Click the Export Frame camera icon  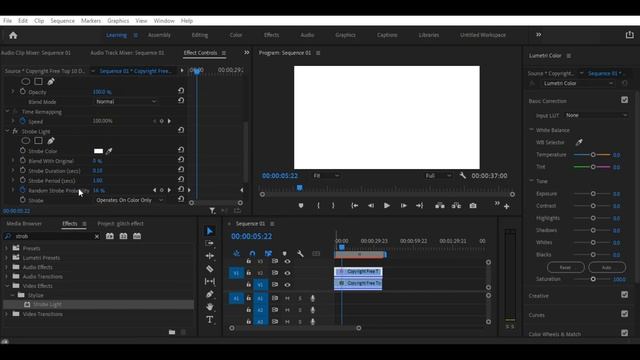(473, 206)
